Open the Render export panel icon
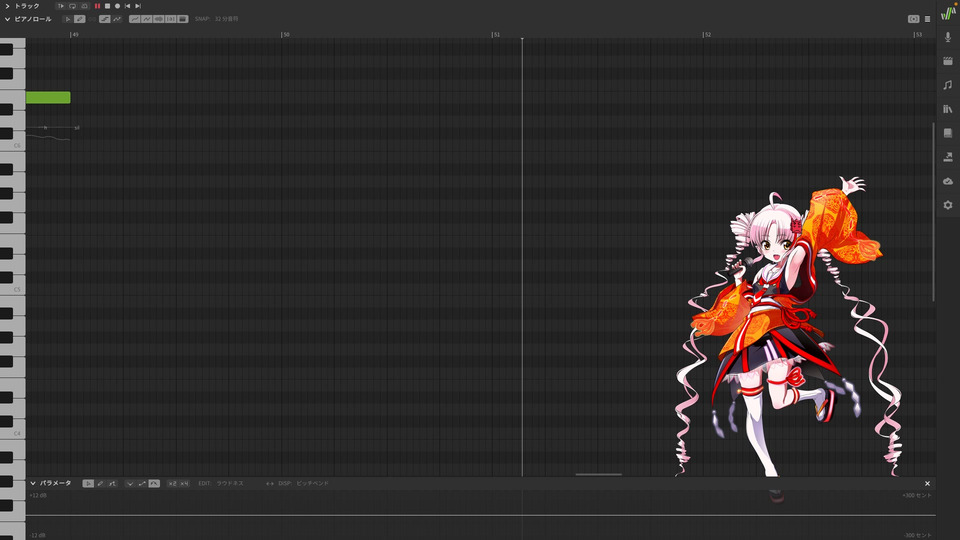This screenshot has height=540, width=960. pyautogui.click(x=948, y=157)
